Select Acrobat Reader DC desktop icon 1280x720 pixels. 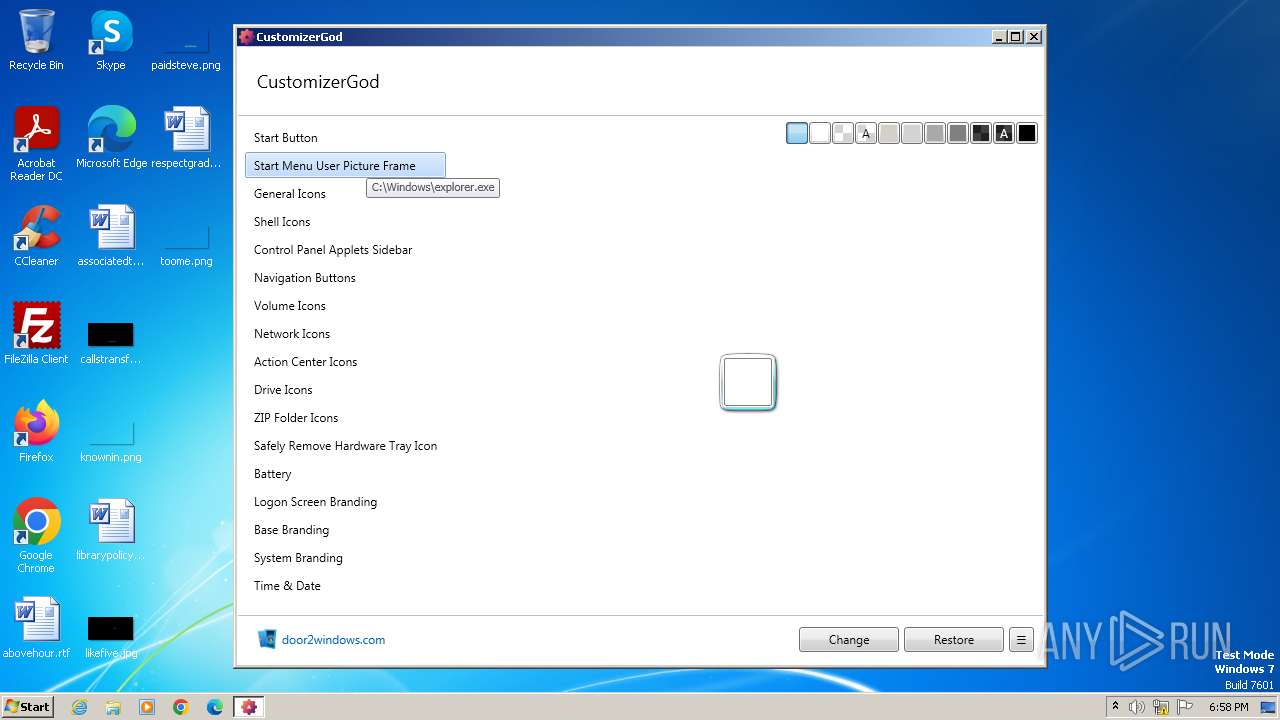[36, 144]
